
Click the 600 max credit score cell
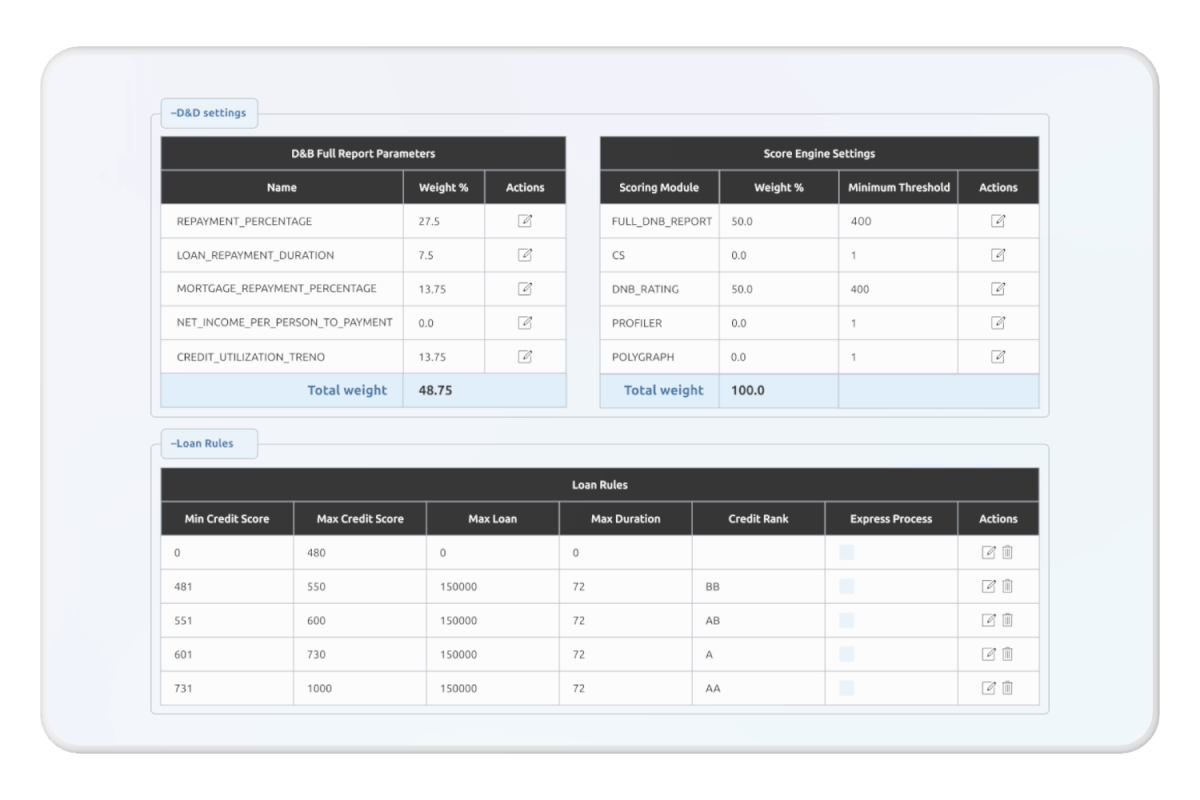point(360,620)
